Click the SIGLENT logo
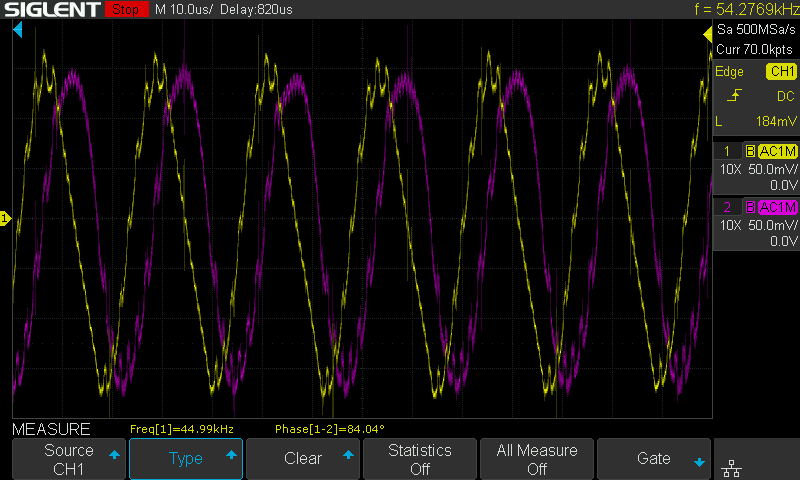 [x=51, y=10]
